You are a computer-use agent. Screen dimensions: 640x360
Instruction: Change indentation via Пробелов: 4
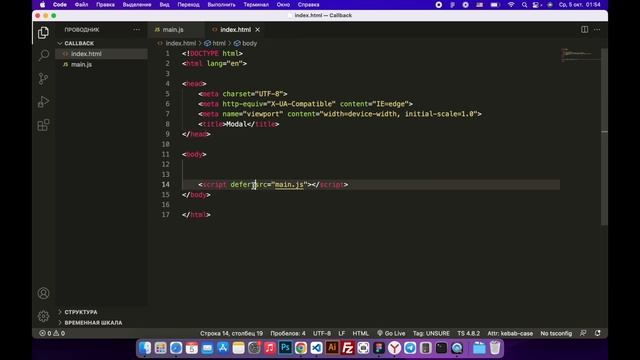[x=288, y=333]
